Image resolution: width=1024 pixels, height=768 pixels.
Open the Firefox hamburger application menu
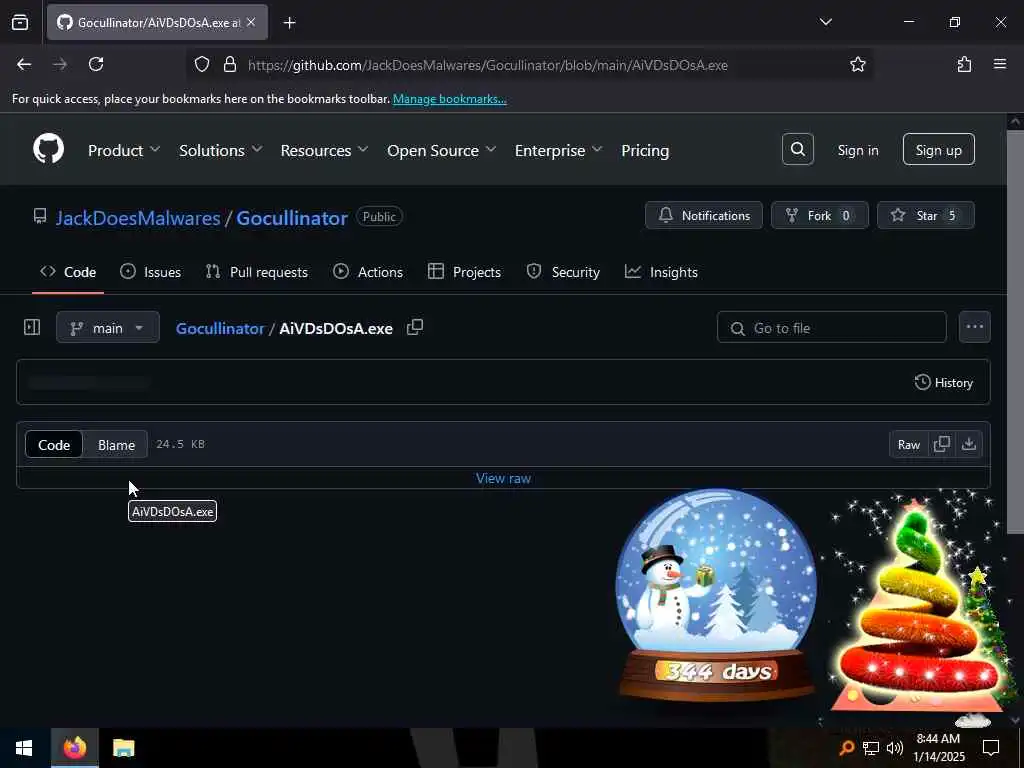tap(1000, 64)
